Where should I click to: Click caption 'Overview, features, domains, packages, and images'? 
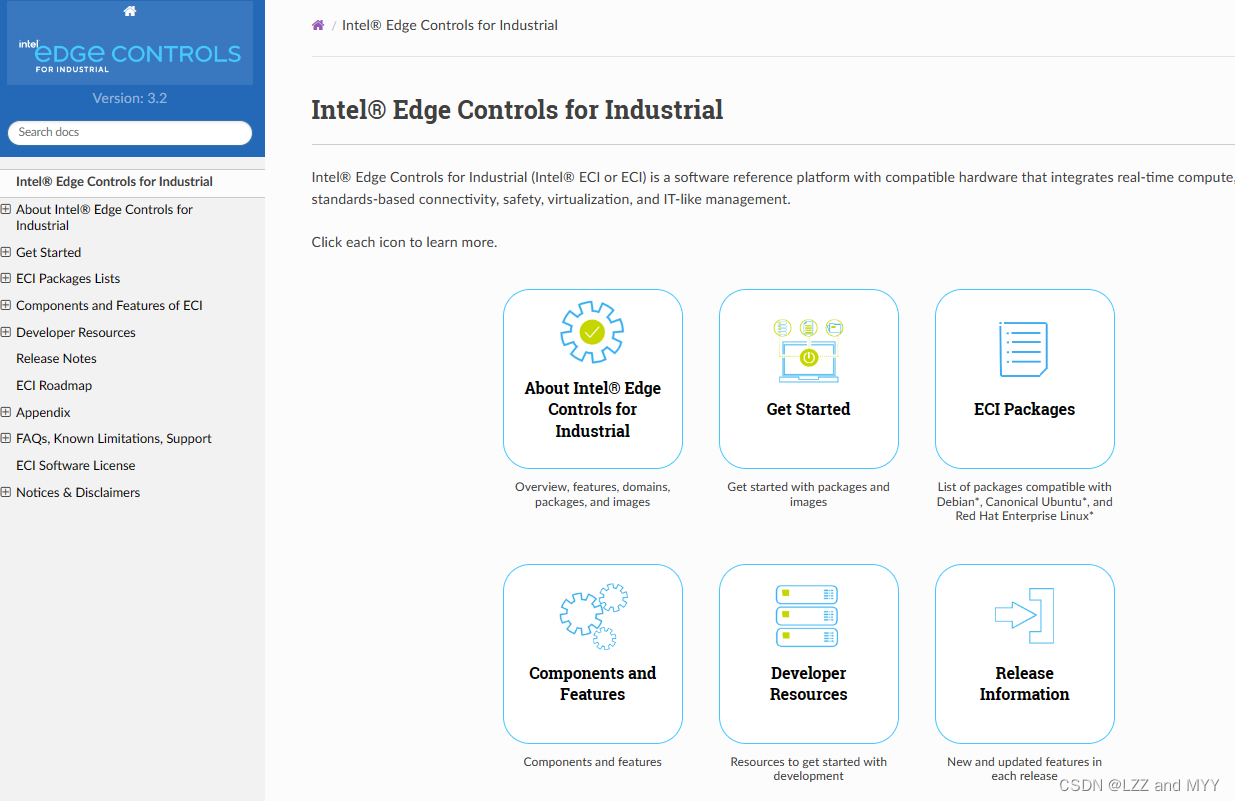click(x=593, y=495)
